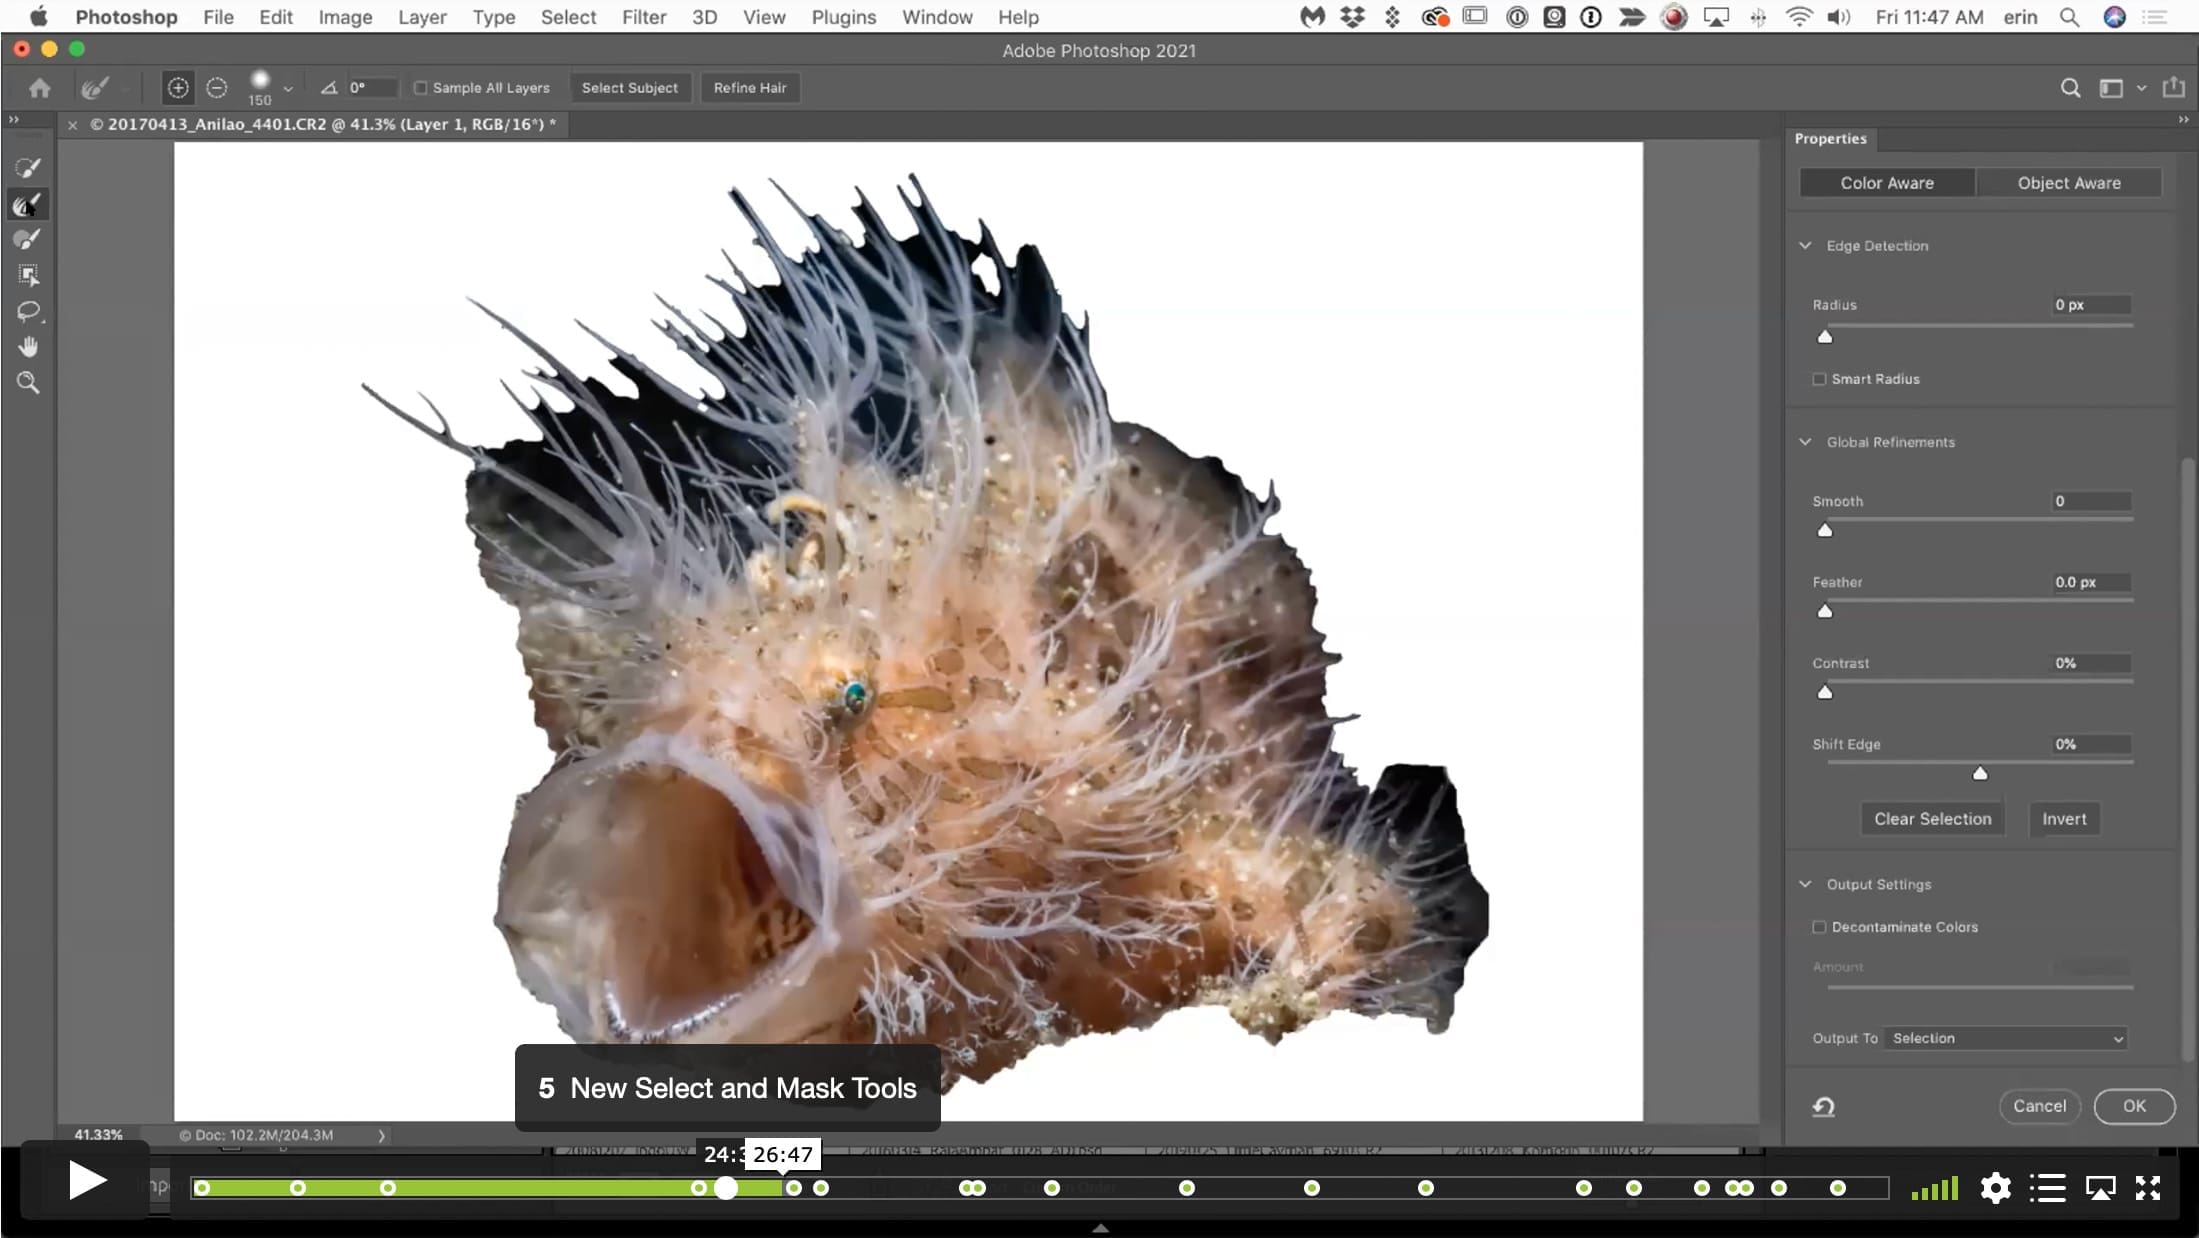Open the Output To dropdown
2199x1238 pixels.
point(2006,1038)
